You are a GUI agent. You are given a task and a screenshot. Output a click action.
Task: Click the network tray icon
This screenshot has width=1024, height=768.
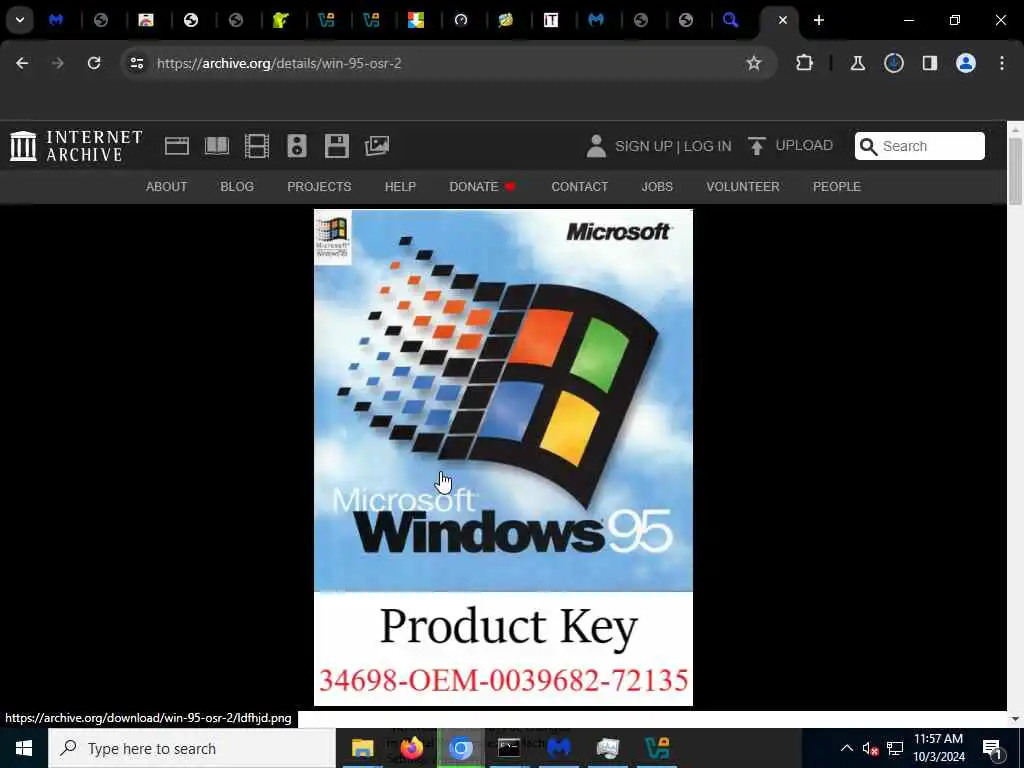[895, 748]
